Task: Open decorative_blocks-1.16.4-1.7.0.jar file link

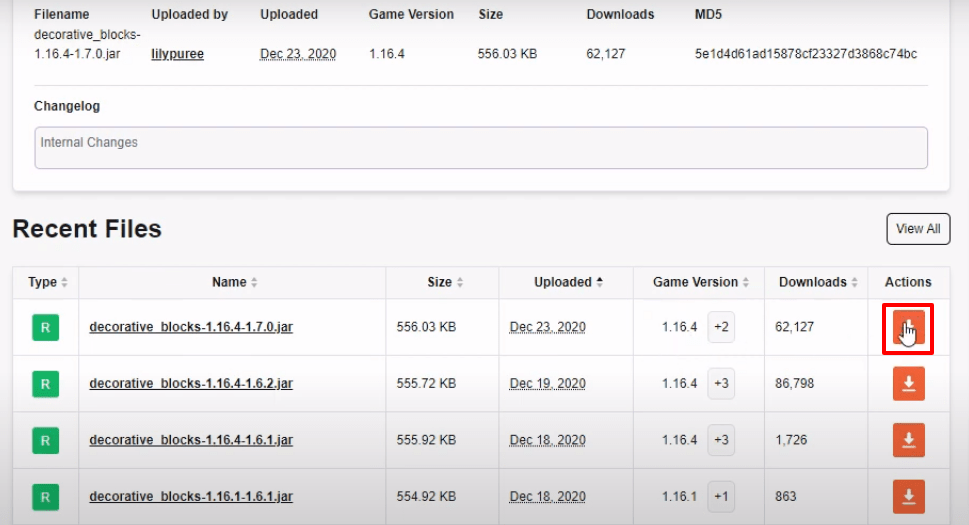Action: click(x=191, y=327)
